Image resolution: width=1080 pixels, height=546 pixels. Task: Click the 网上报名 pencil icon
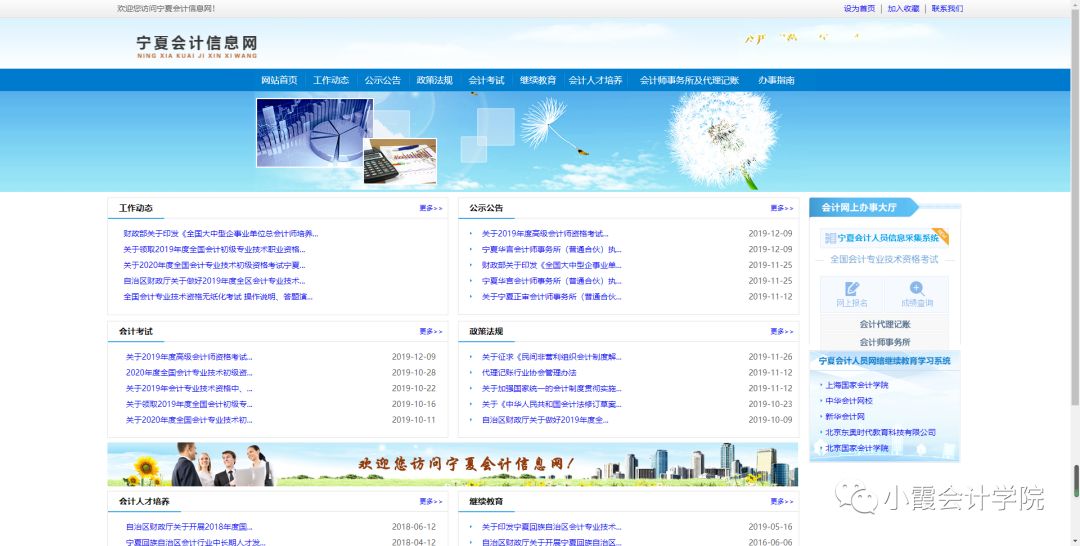pos(852,289)
